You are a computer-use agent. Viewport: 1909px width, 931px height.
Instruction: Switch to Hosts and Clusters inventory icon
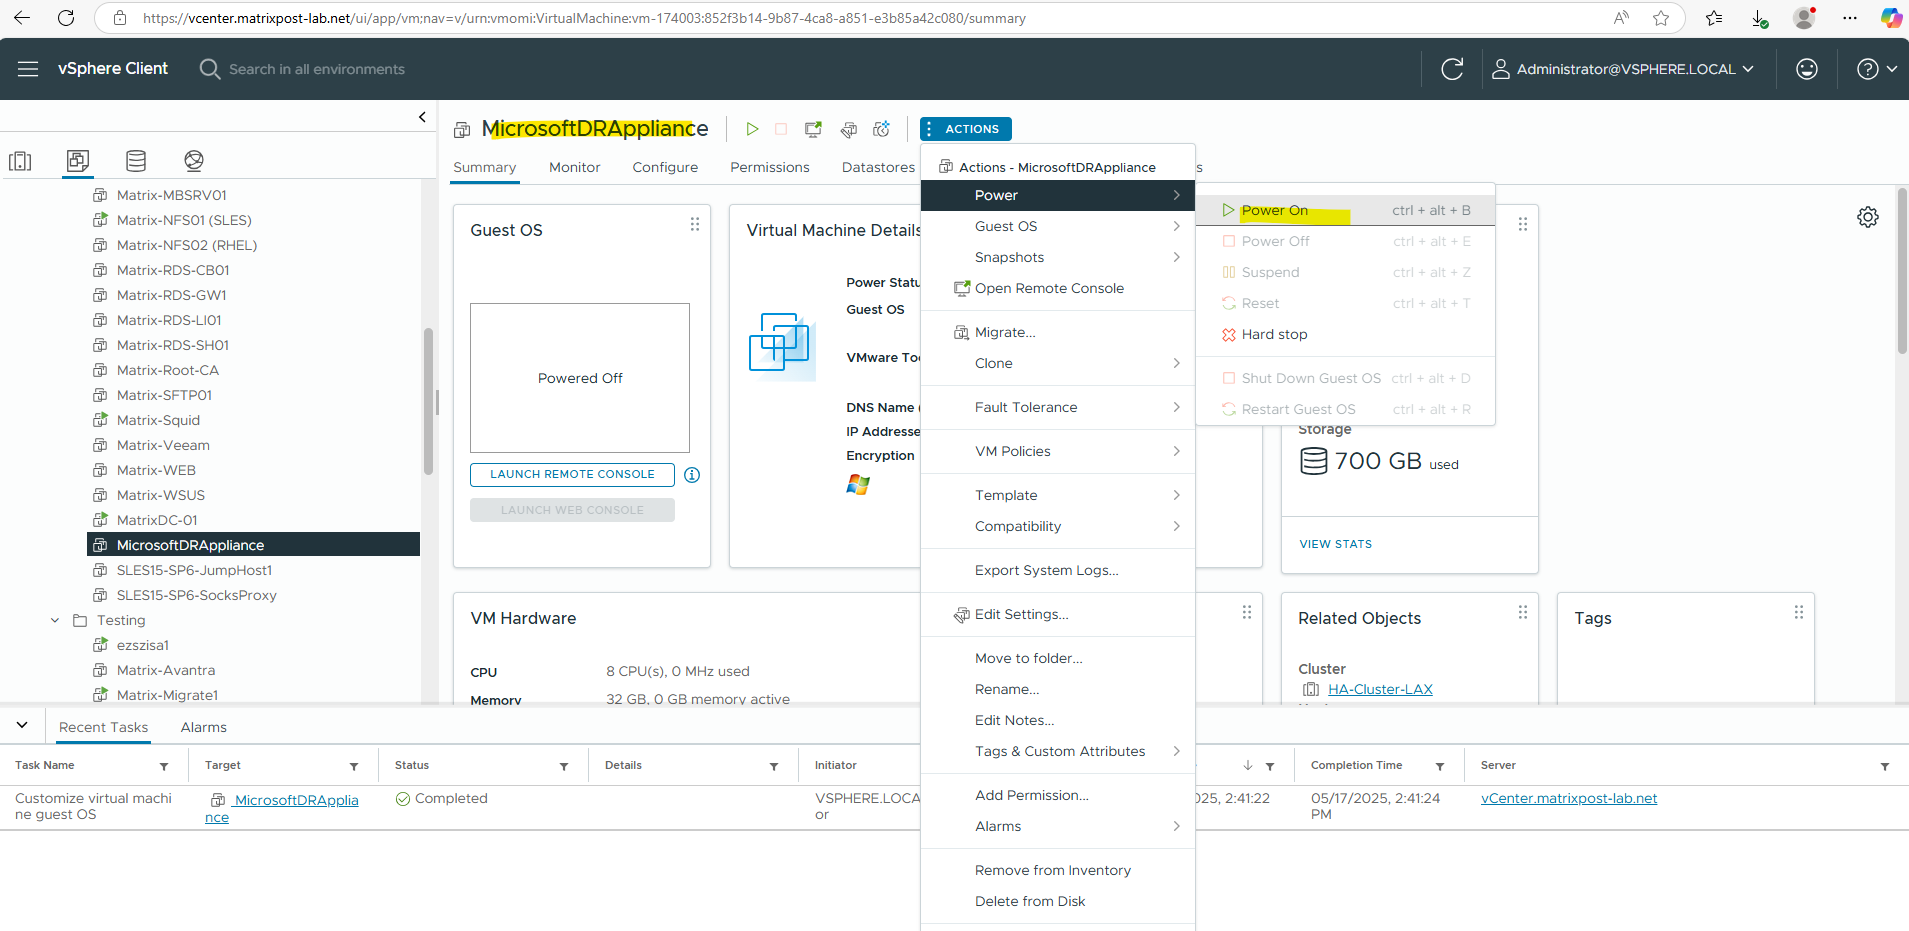click(20, 161)
